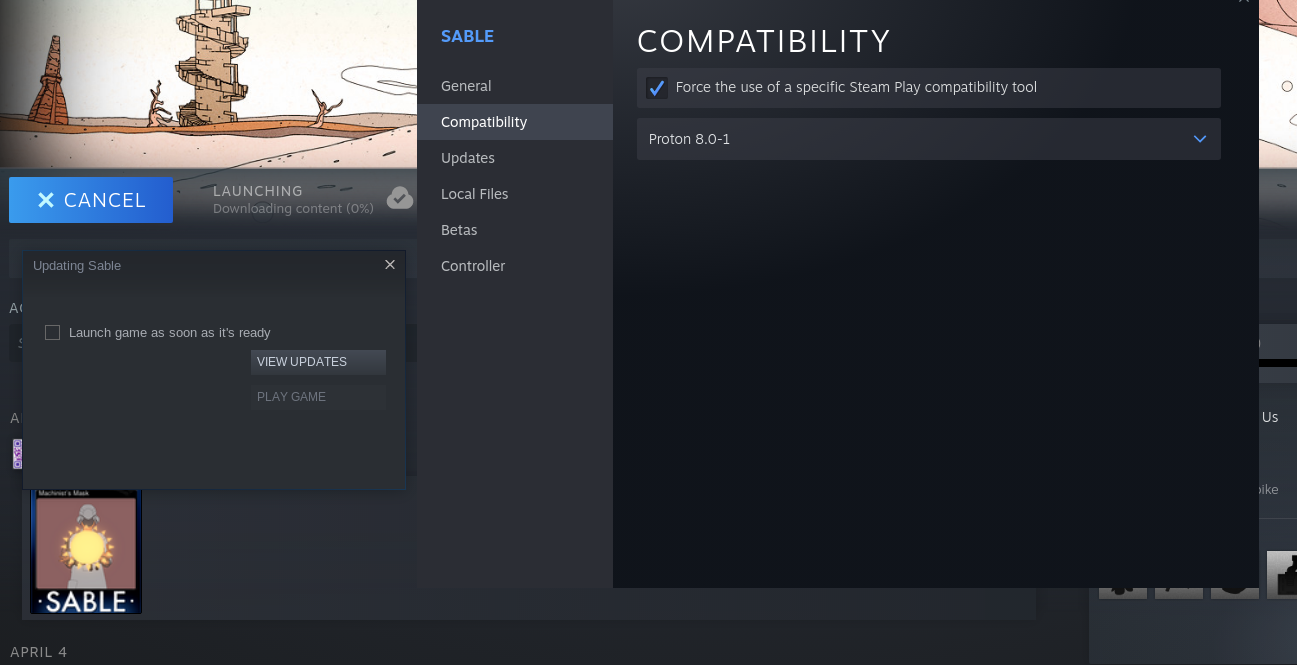Open the Controller settings tab

click(515, 266)
